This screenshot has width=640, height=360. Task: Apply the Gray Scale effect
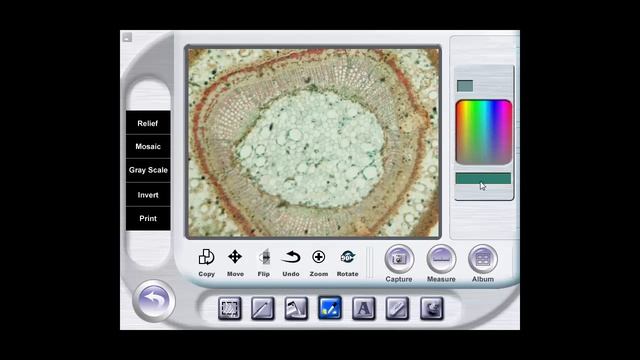coord(148,170)
